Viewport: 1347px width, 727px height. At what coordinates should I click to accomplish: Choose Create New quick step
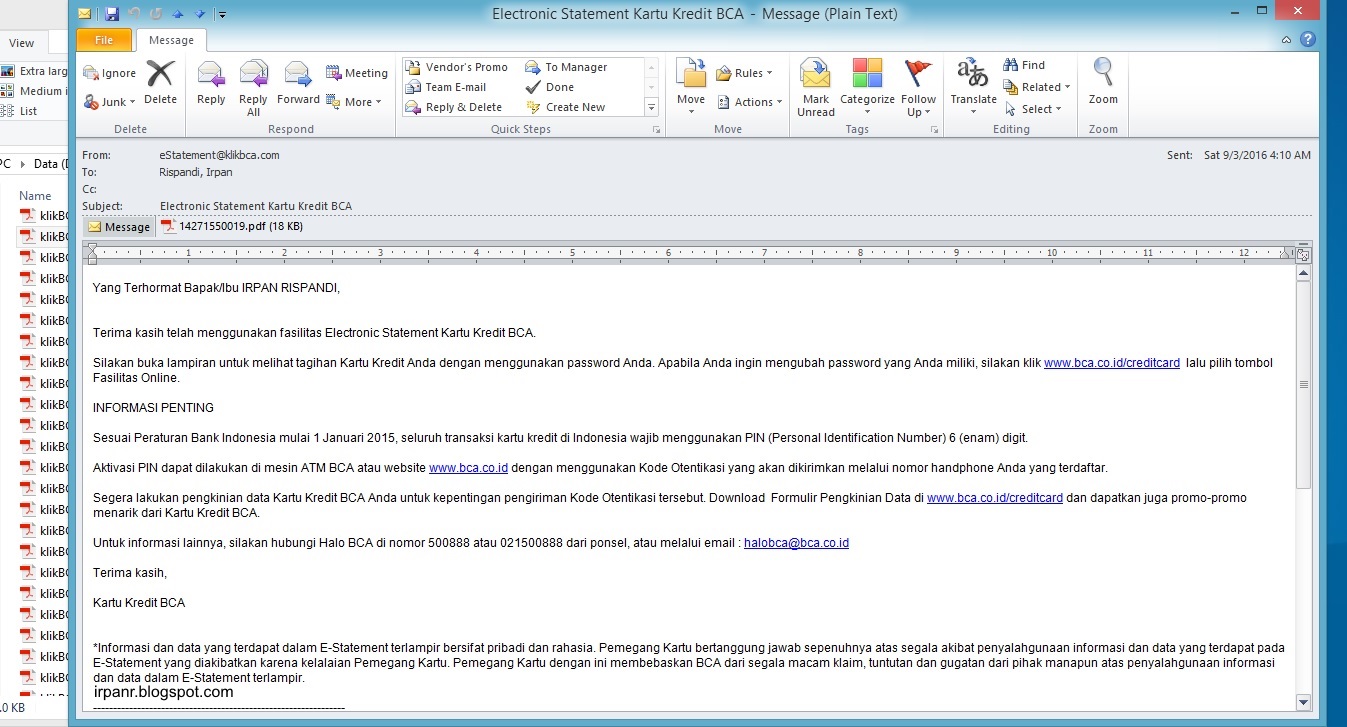pyautogui.click(x=565, y=107)
